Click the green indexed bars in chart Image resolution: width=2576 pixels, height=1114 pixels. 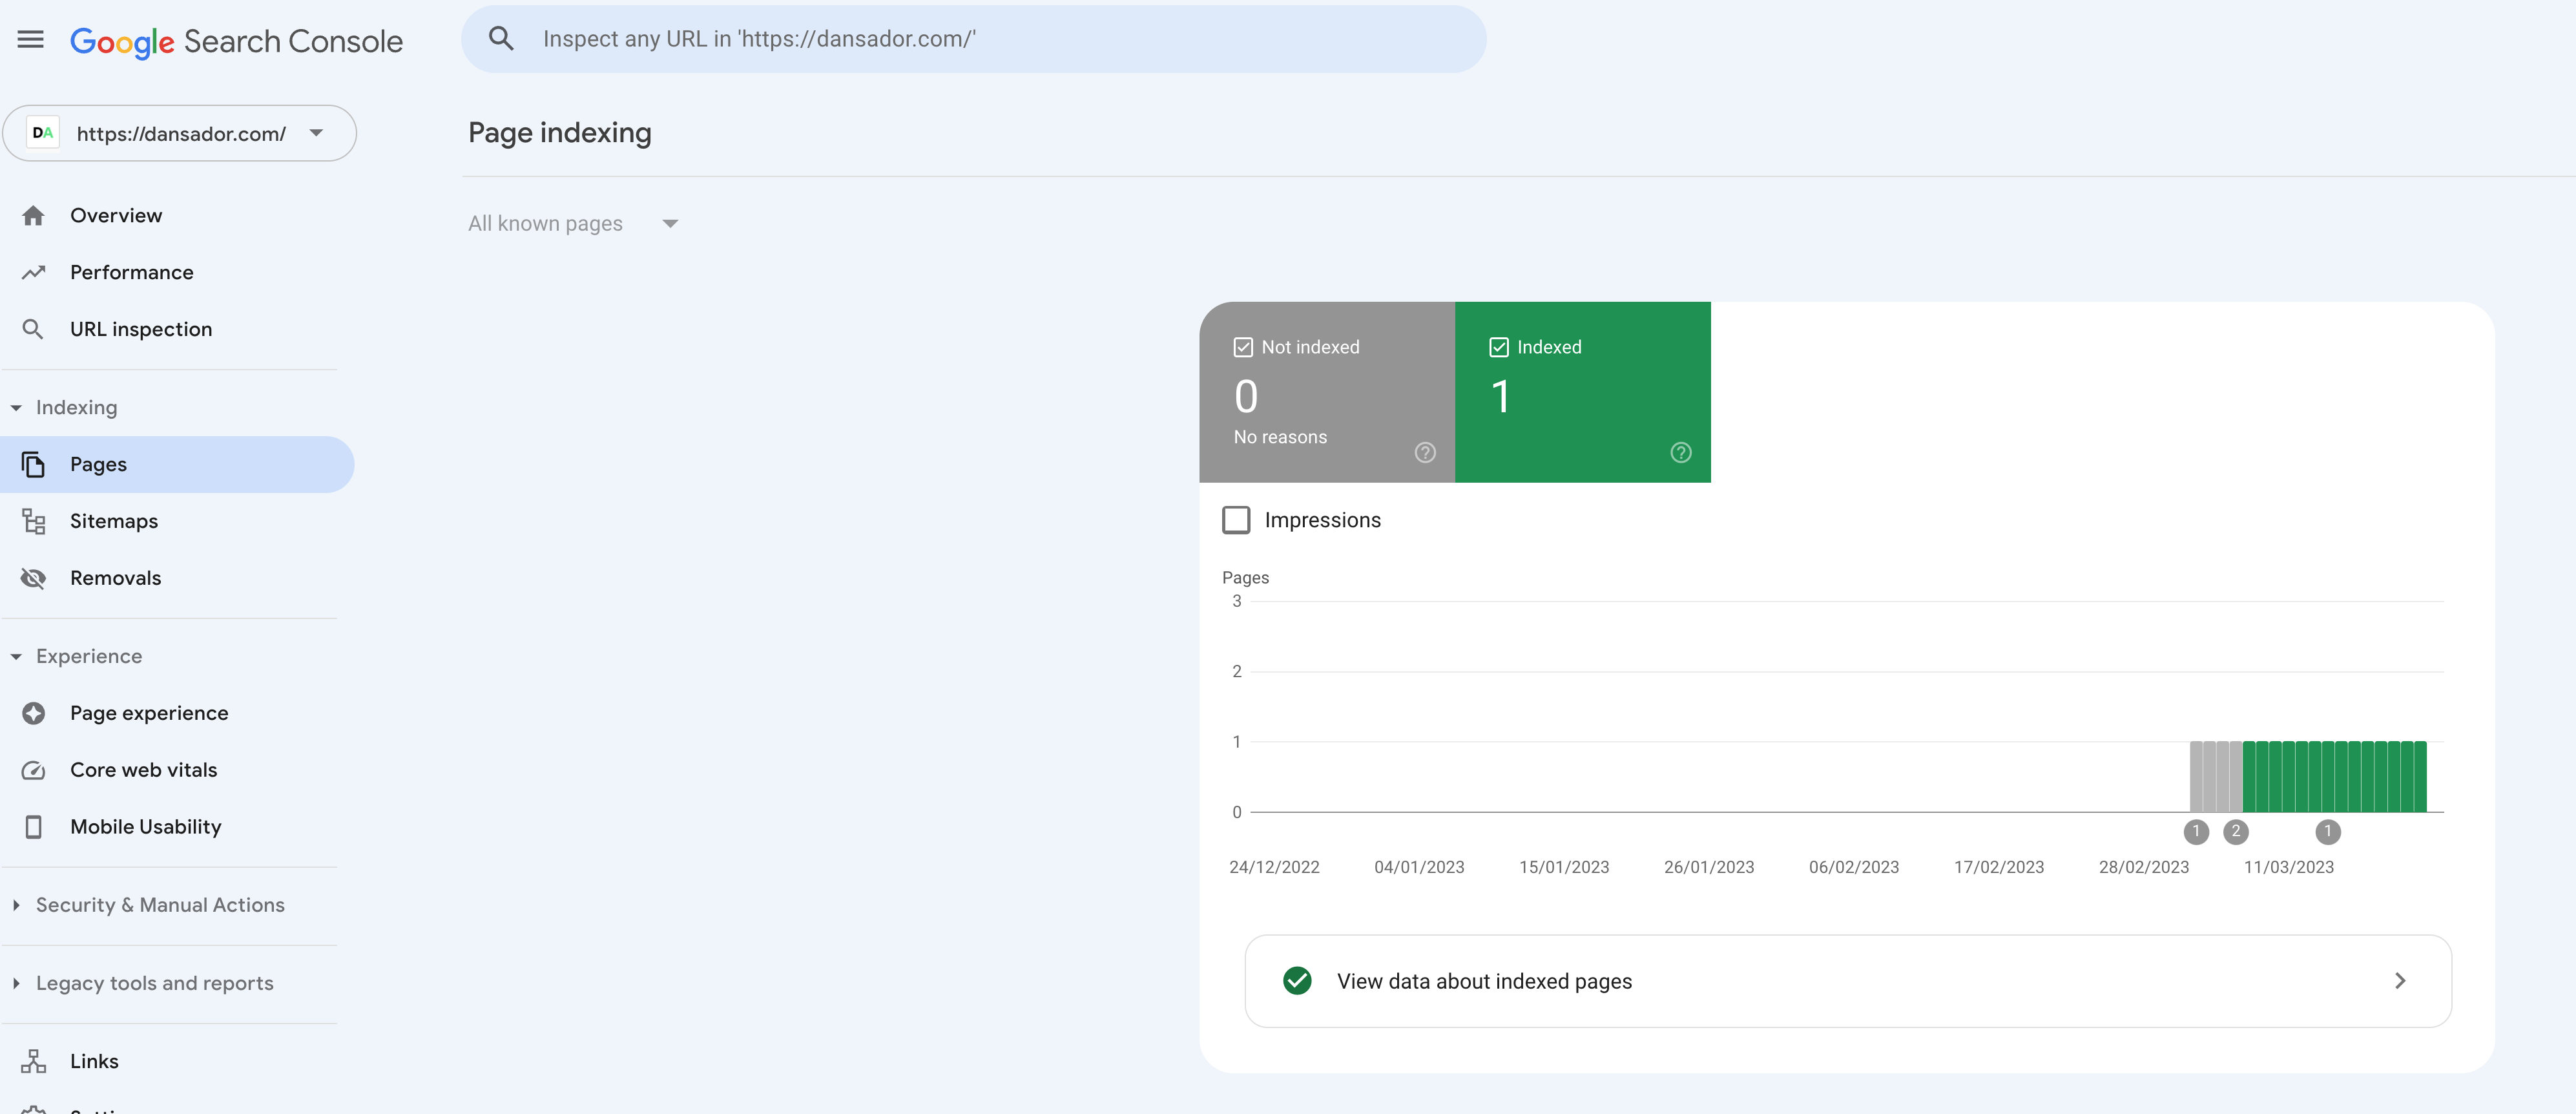(2335, 777)
